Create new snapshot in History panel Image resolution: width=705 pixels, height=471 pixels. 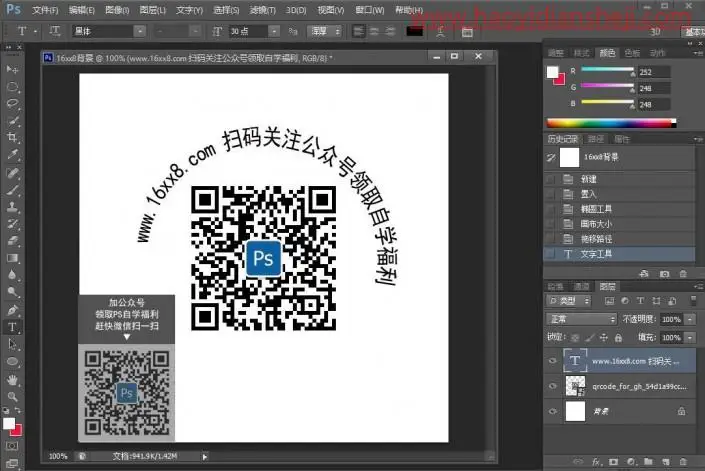pyautogui.click(x=664, y=274)
